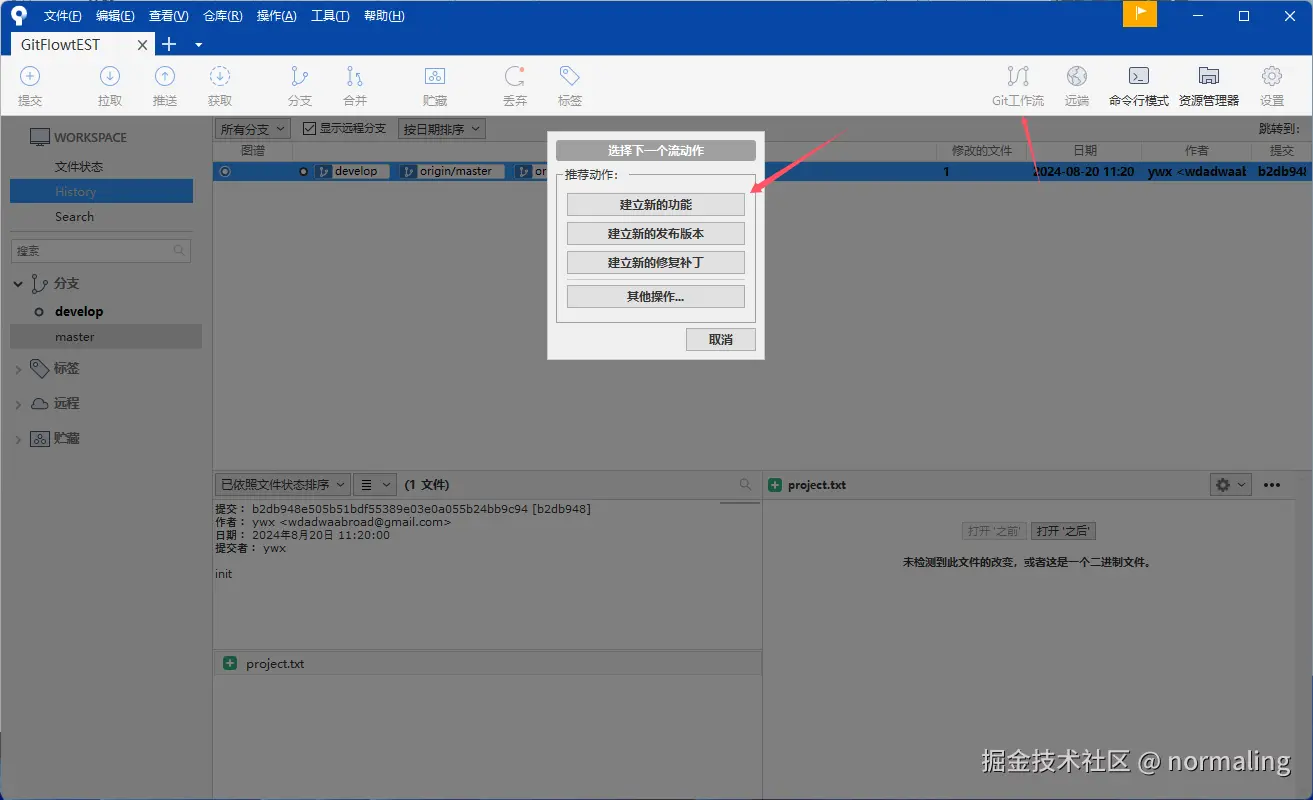Click the yellow flag notification icon

[1140, 14]
